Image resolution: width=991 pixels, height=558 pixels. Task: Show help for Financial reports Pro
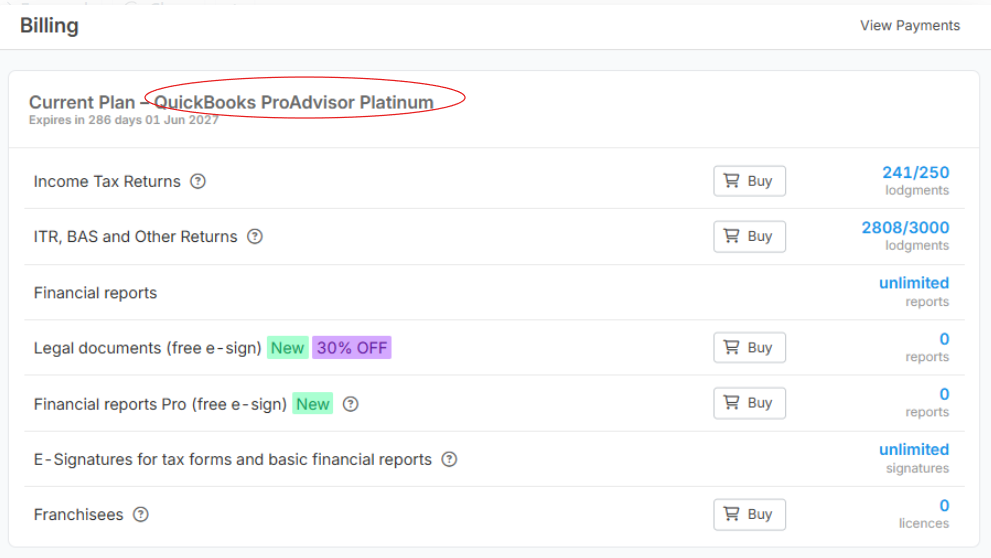[350, 404]
